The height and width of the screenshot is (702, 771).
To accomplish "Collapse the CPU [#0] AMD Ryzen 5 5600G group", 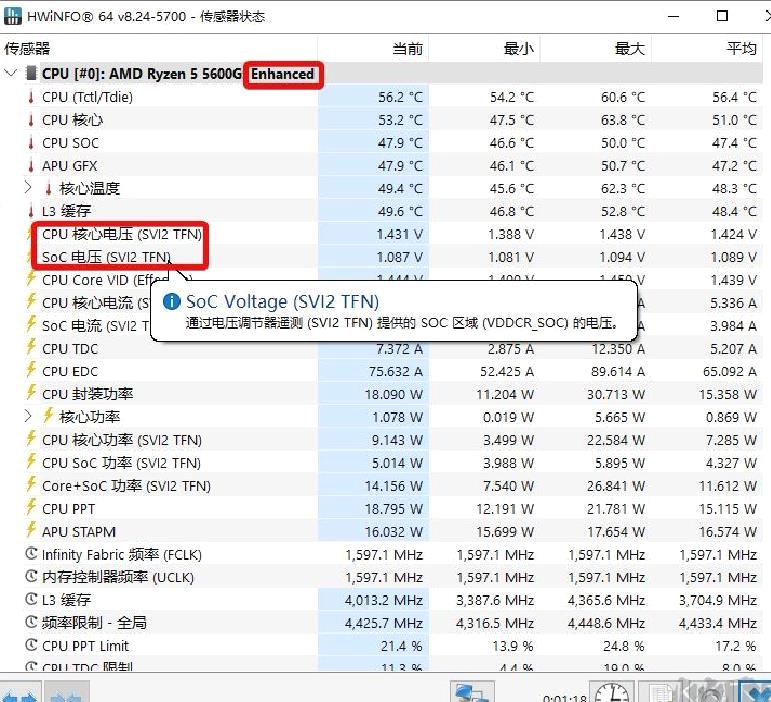I will (10, 74).
